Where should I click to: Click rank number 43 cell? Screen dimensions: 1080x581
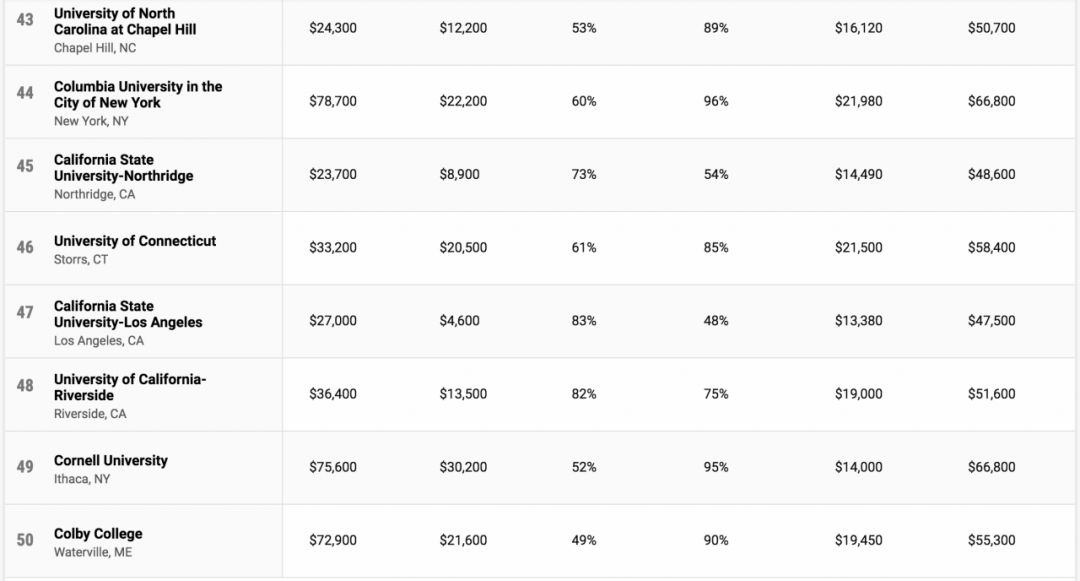[x=25, y=20]
